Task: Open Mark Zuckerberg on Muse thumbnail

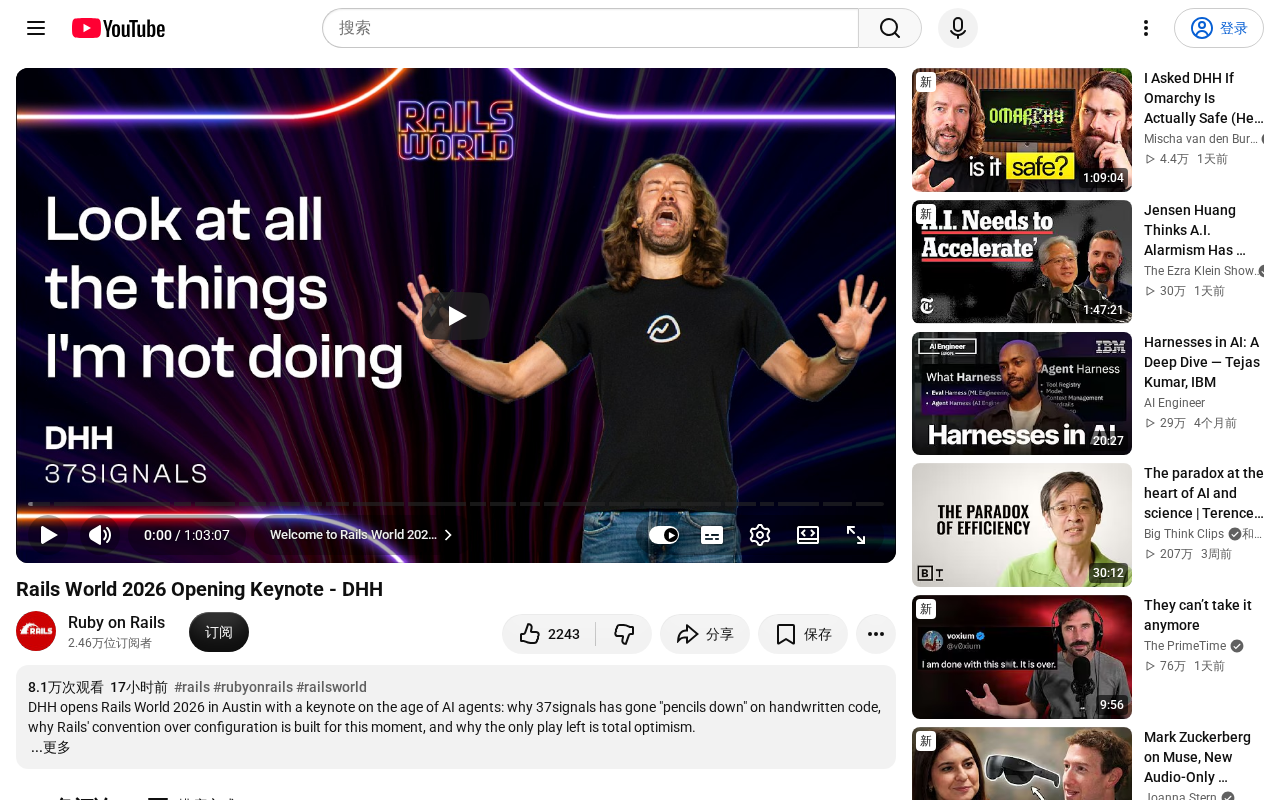Action: [1022, 764]
